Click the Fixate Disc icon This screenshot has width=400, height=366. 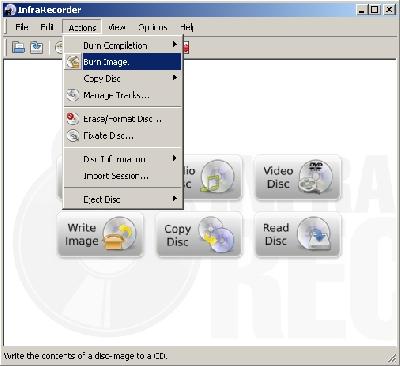[x=73, y=136]
